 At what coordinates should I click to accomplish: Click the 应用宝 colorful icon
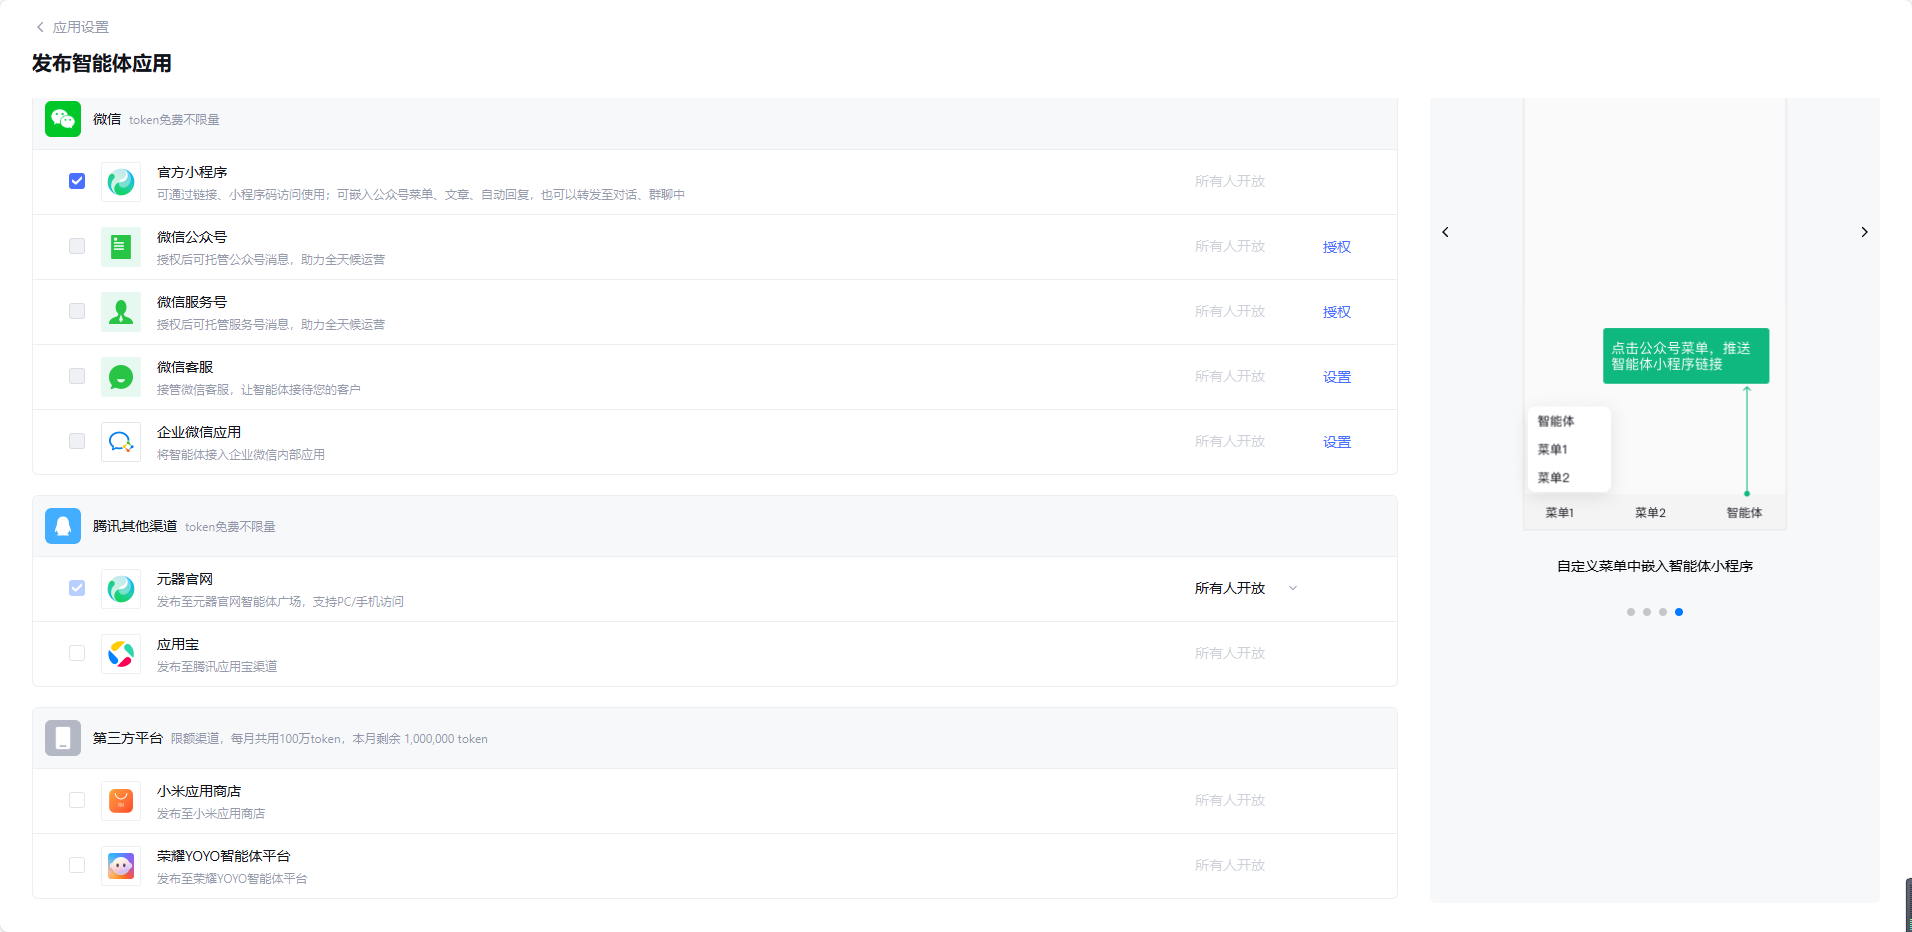121,654
